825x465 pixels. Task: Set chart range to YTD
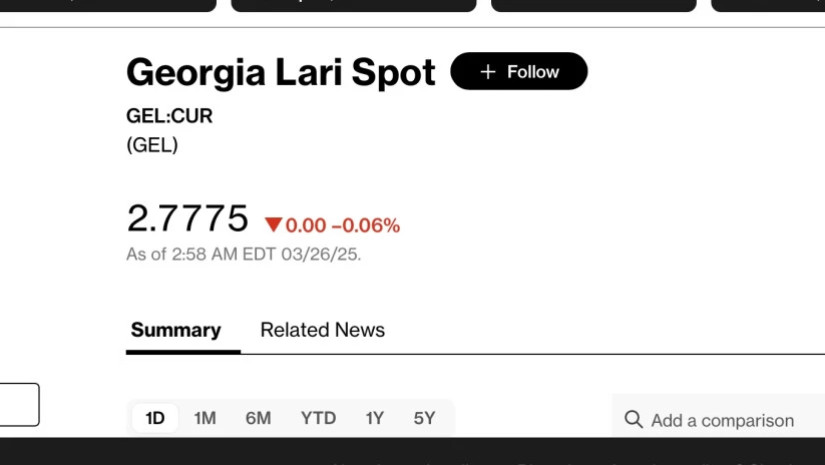point(318,418)
